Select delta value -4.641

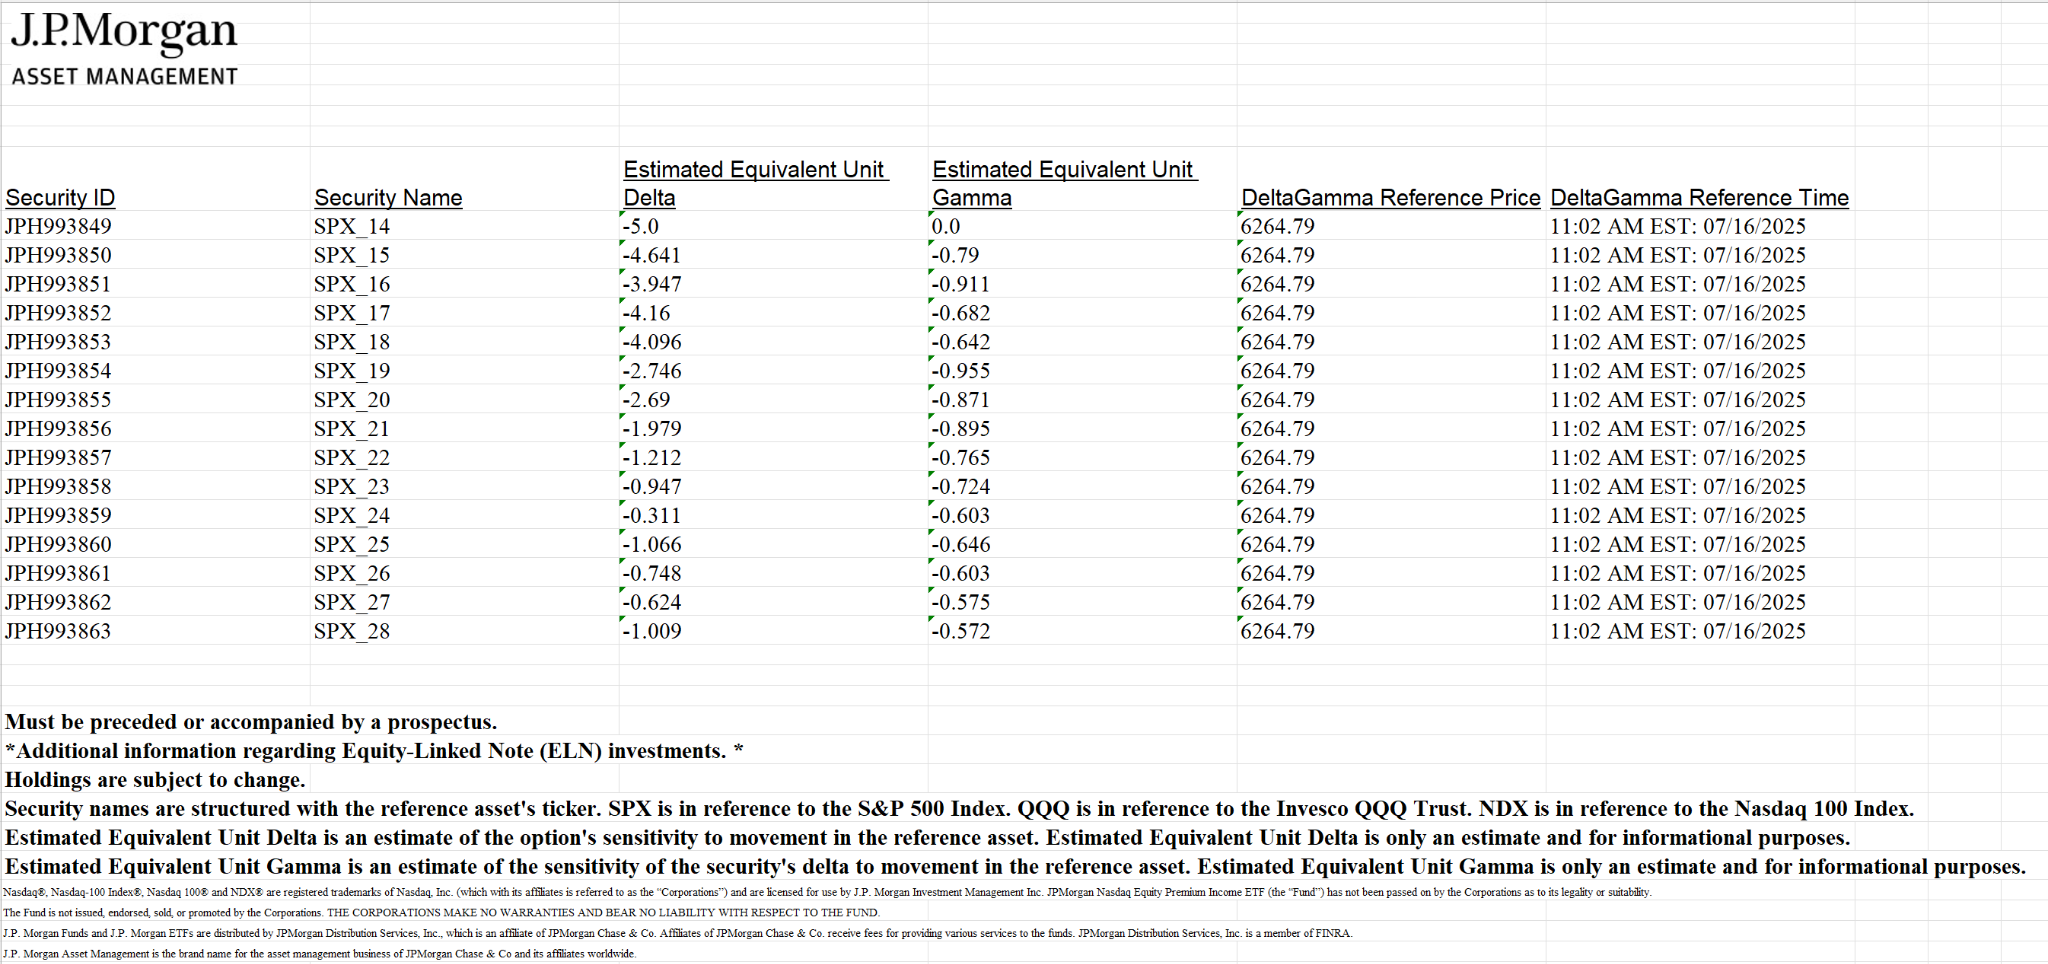coord(652,256)
